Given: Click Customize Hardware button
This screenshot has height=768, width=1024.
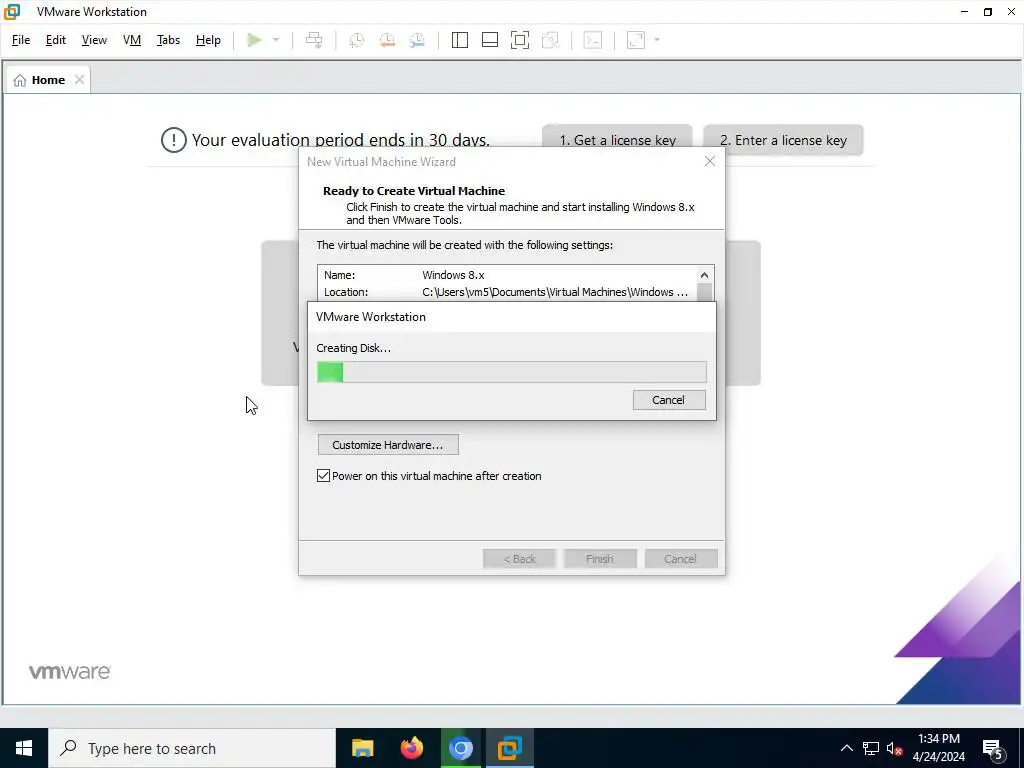Looking at the screenshot, I should tap(388, 445).
